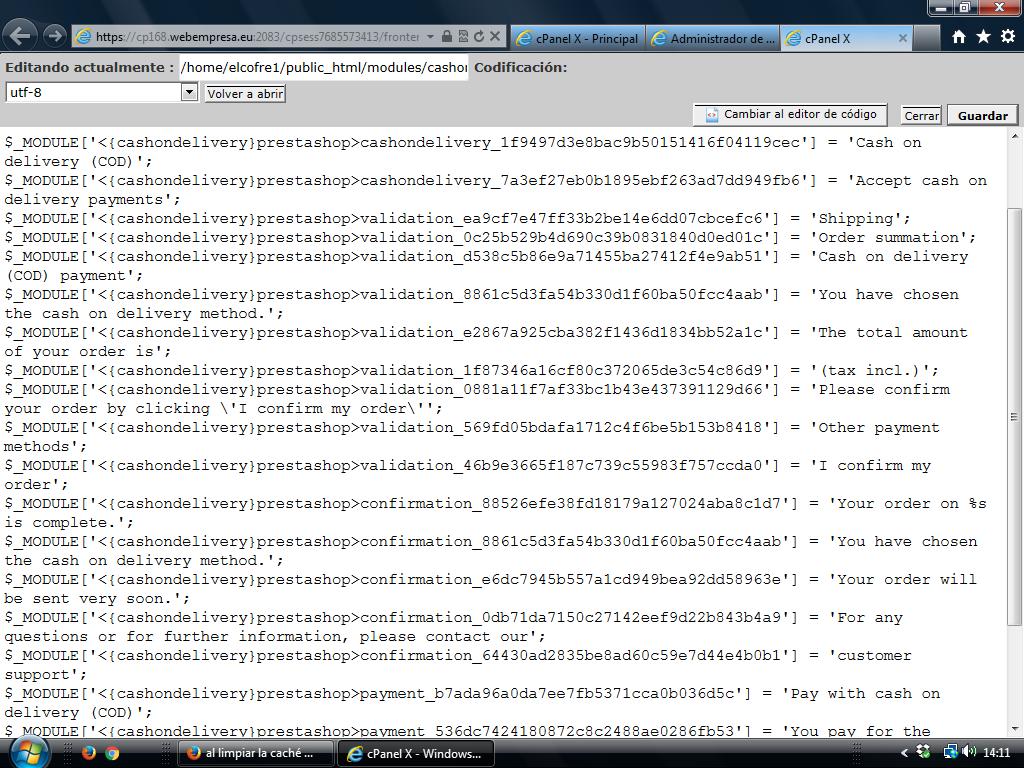Viewport: 1024px width, 768px height.
Task: Close the active cPanel X tab
Action: tap(903, 39)
